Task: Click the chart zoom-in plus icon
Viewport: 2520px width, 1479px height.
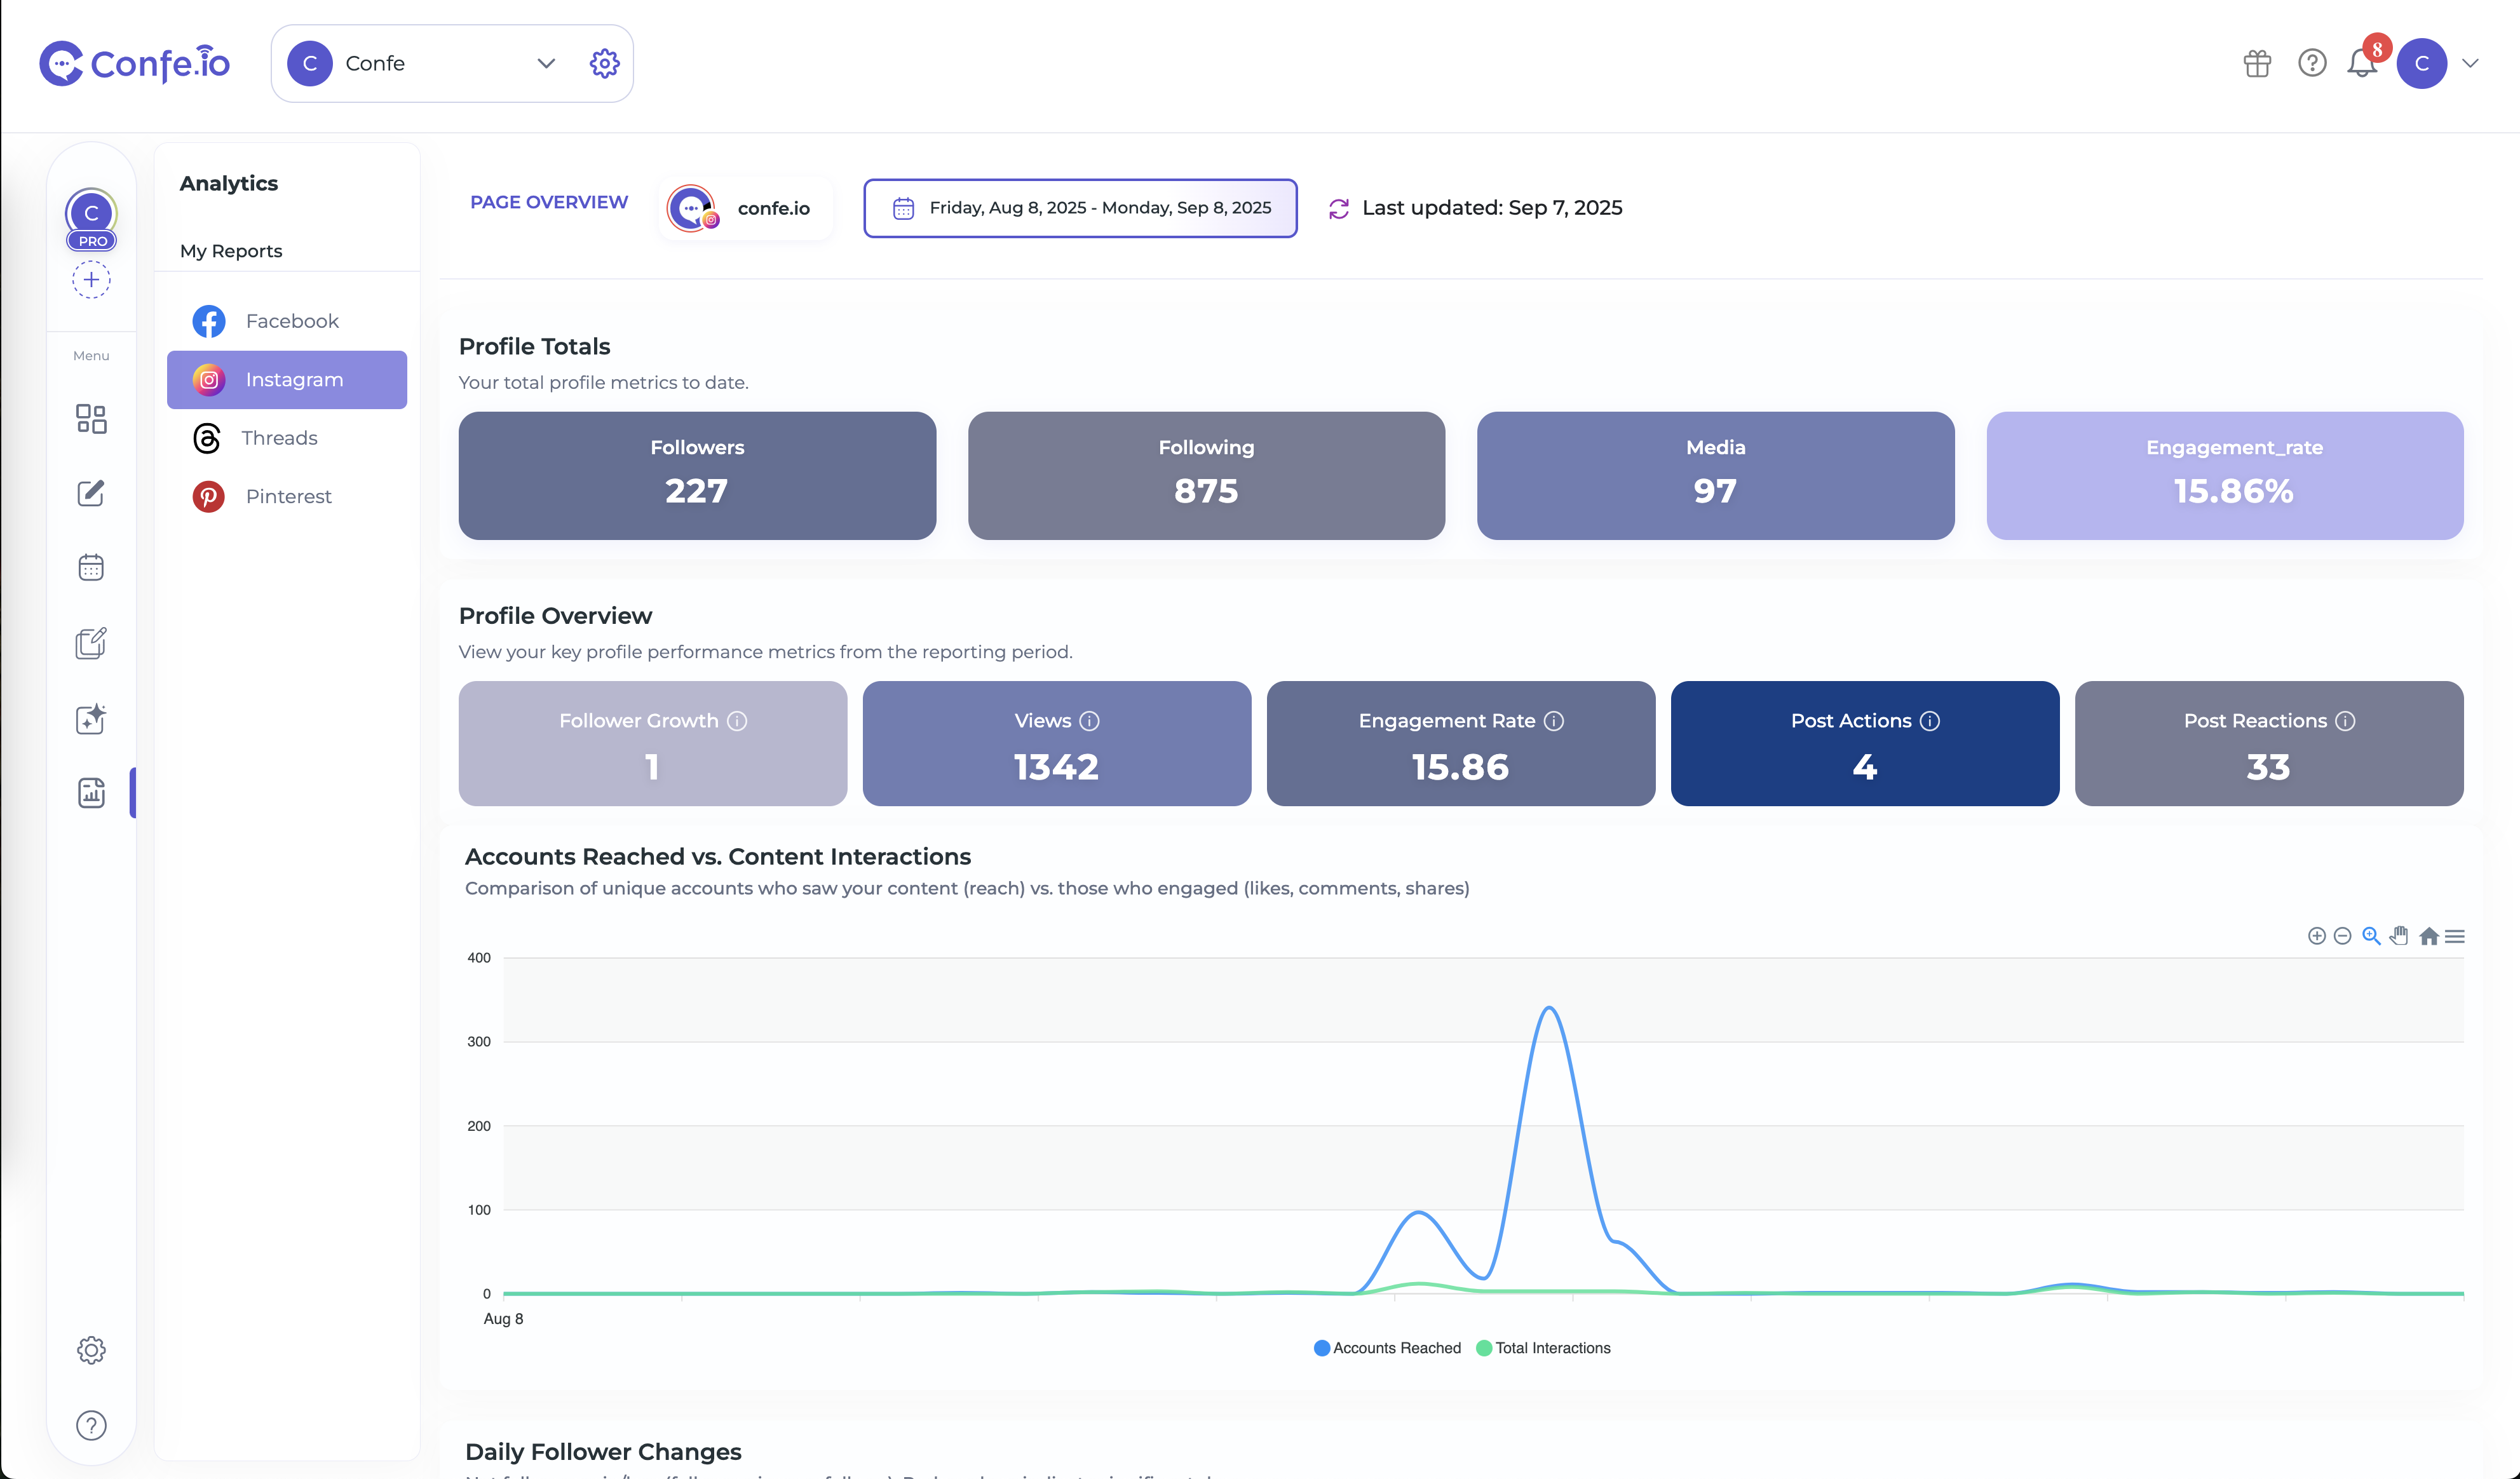Action: coord(2316,936)
